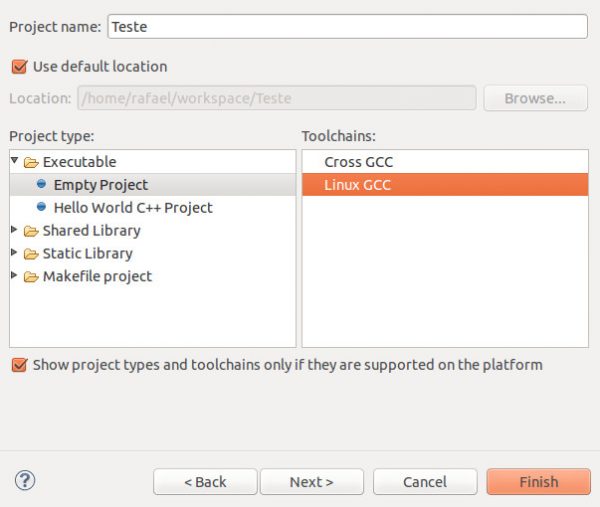Toggle the Use default location checkbox
600x507 pixels.
pos(18,67)
